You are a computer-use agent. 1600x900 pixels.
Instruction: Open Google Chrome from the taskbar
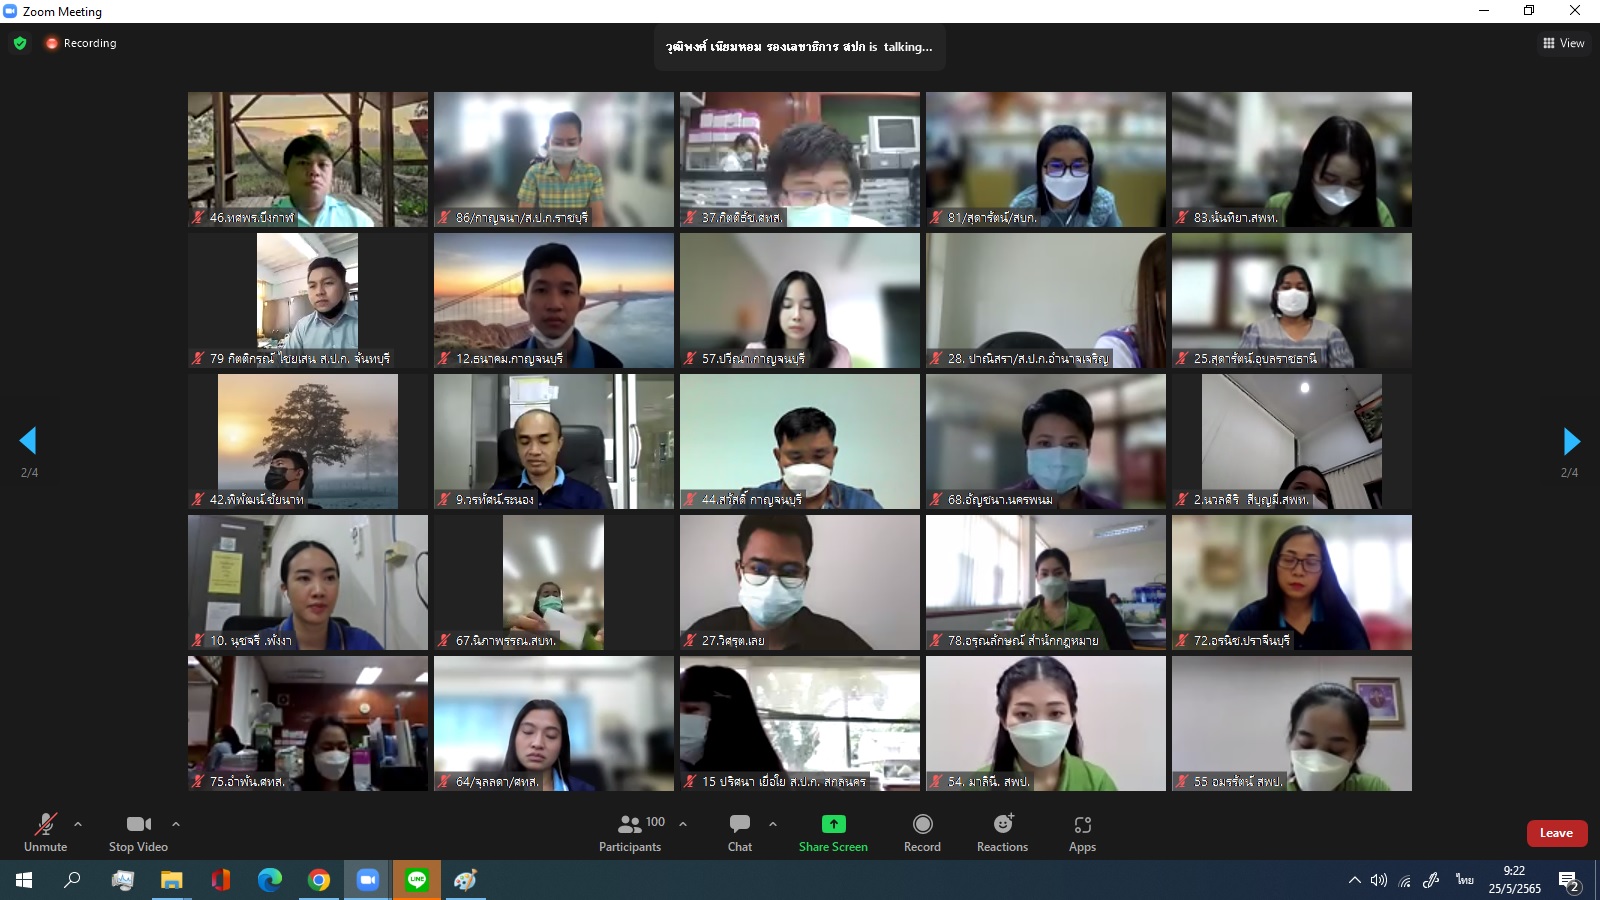(319, 880)
